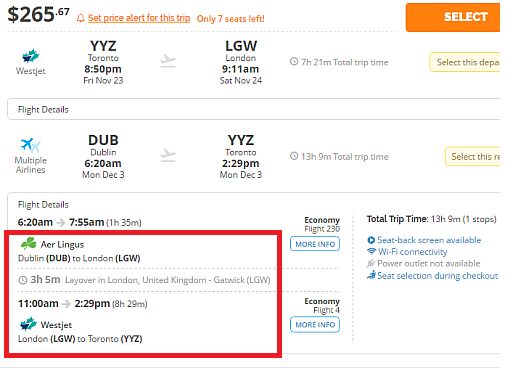Click the Power outlet not available icon
This screenshot has width=508, height=374.
pyautogui.click(x=371, y=264)
